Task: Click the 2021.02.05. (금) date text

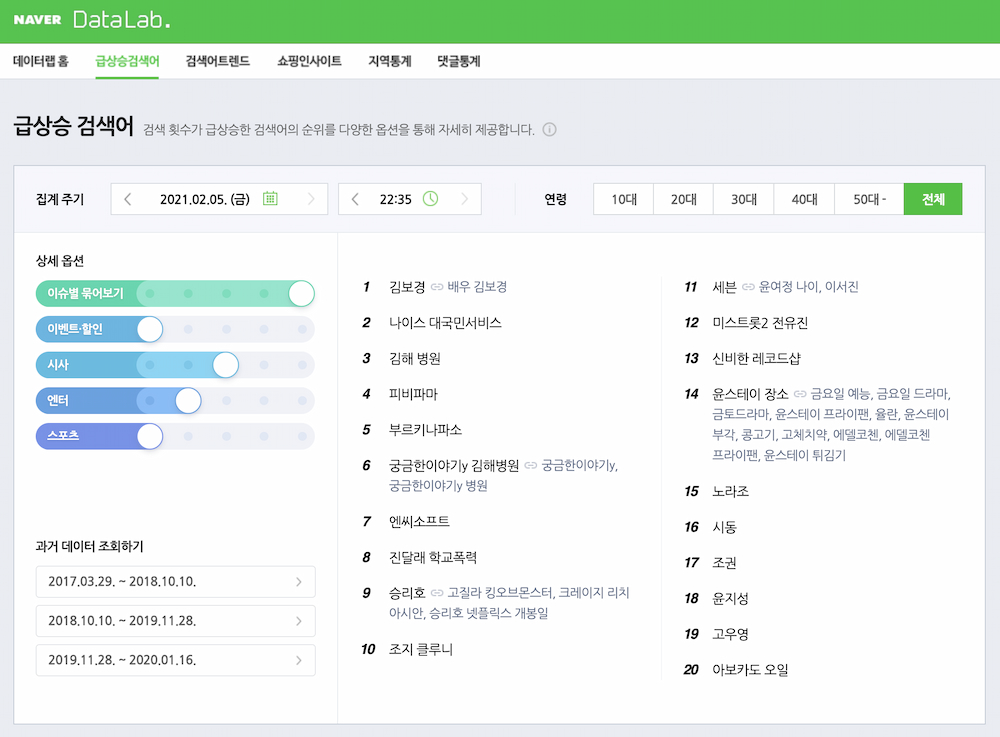Action: click(x=205, y=199)
